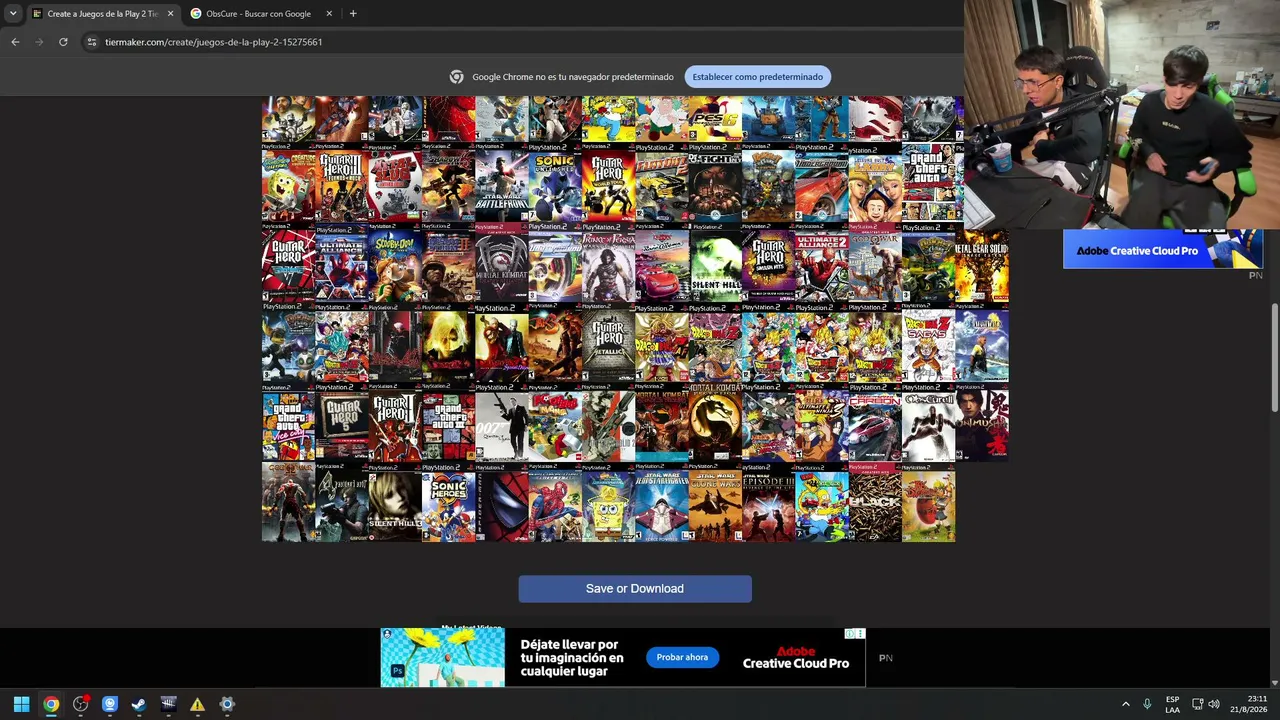Image resolution: width=1280 pixels, height=720 pixels.
Task: Select the Grand Theft Auto III cover
Action: click(x=449, y=424)
